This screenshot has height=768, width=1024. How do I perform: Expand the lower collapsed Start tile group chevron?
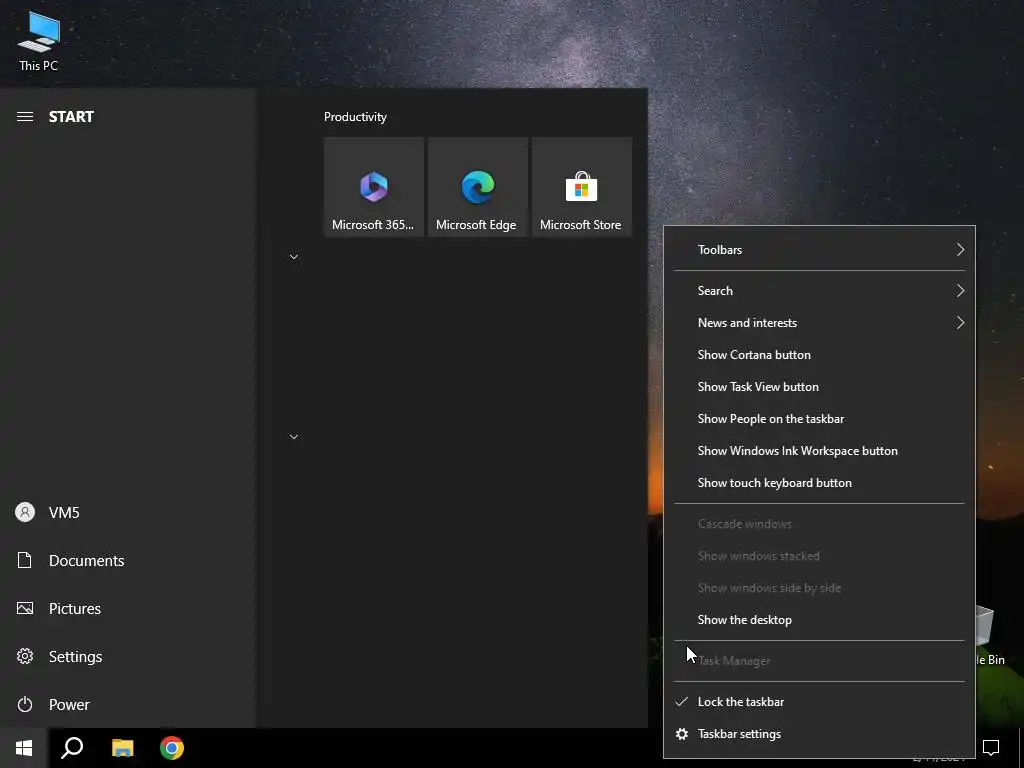294,436
